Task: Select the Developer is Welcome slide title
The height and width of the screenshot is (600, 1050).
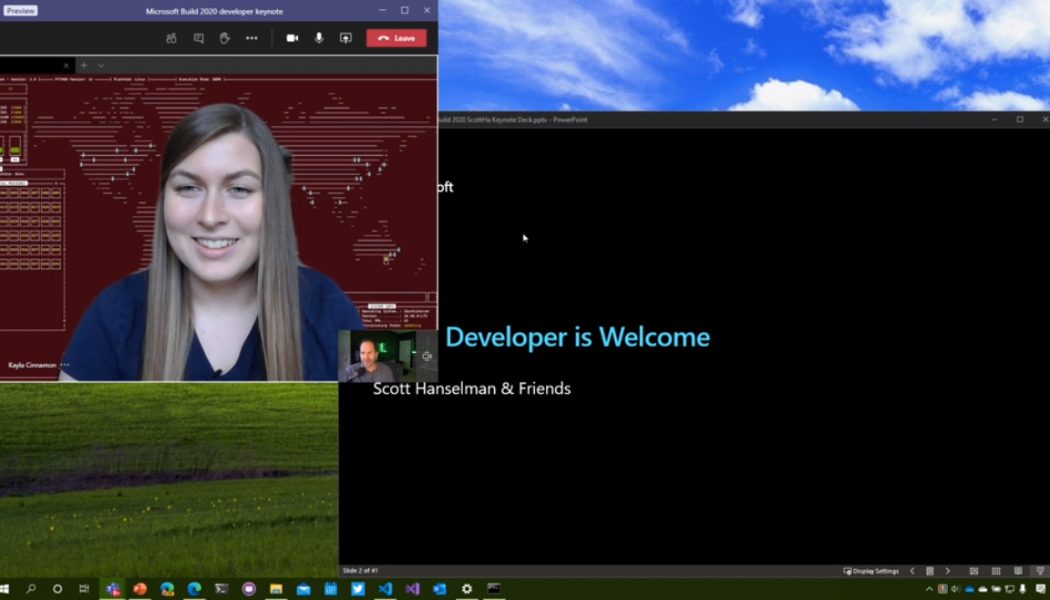Action: (578, 337)
